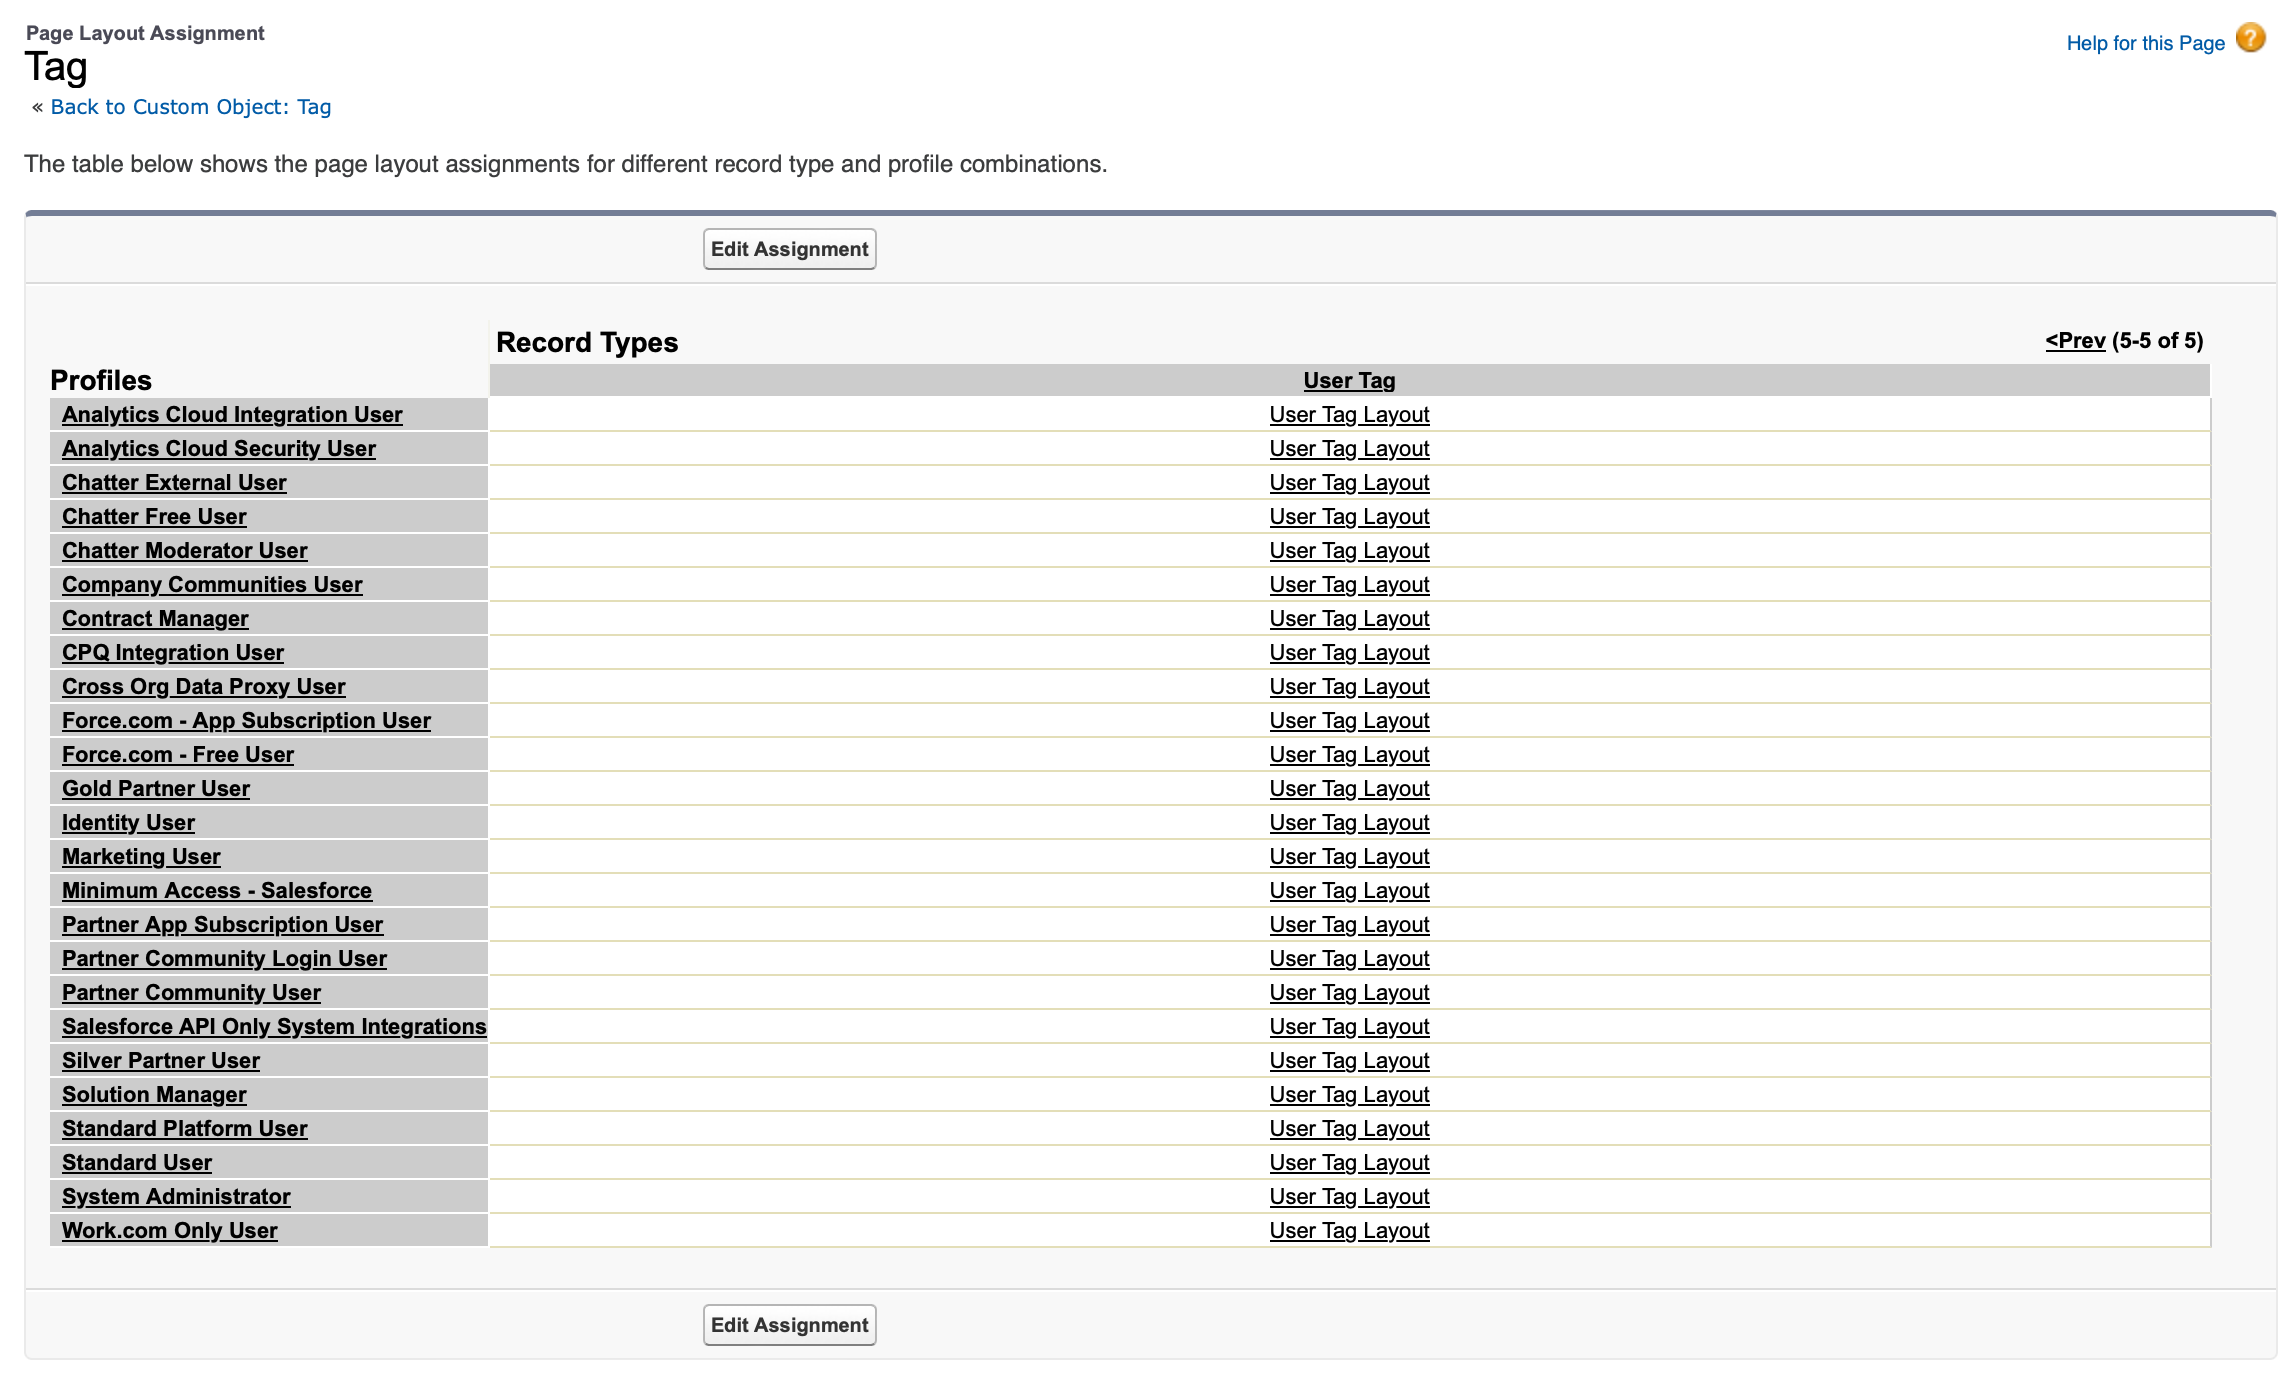Select the Contract Manager profile
Screen dimensions: 2292x1376
(x=154, y=618)
